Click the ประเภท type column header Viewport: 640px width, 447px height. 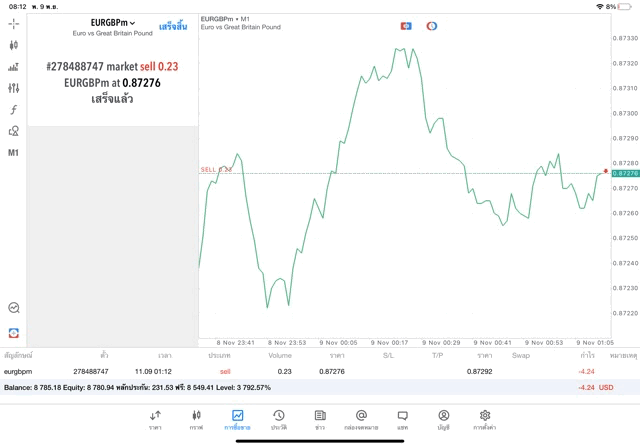tap(220, 356)
